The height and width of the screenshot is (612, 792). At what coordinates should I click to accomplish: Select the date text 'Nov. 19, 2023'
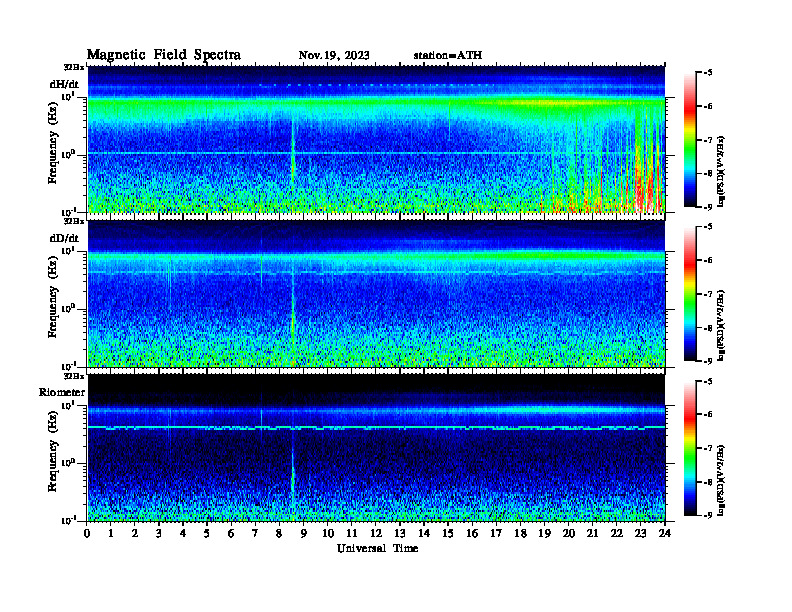click(x=334, y=55)
